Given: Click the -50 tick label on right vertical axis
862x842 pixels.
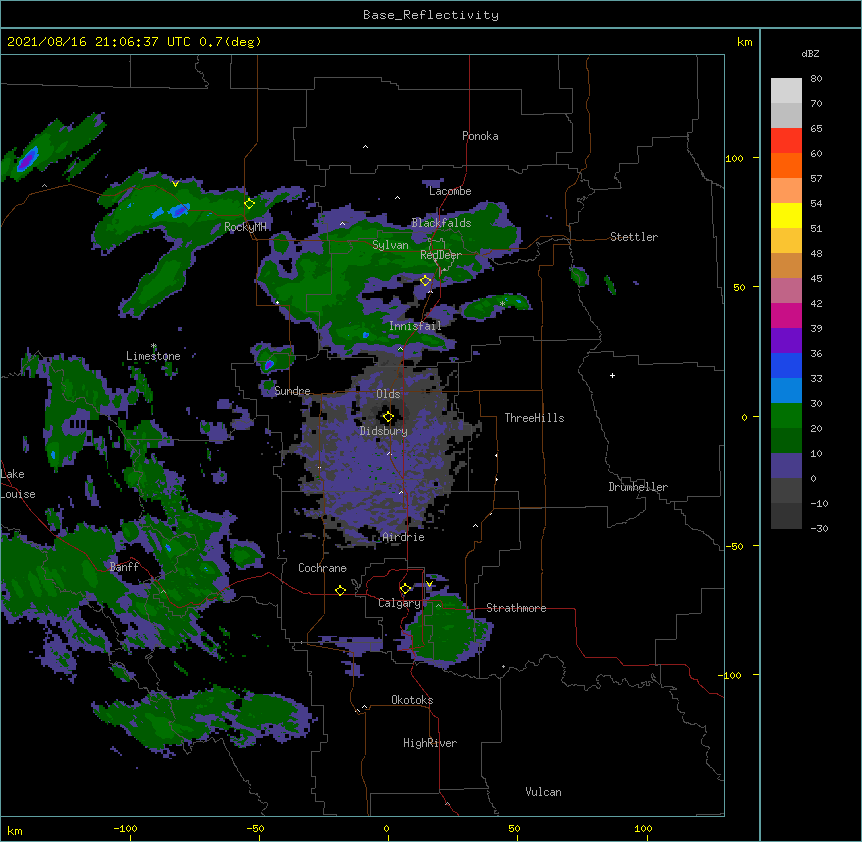Looking at the screenshot, I should tap(734, 546).
